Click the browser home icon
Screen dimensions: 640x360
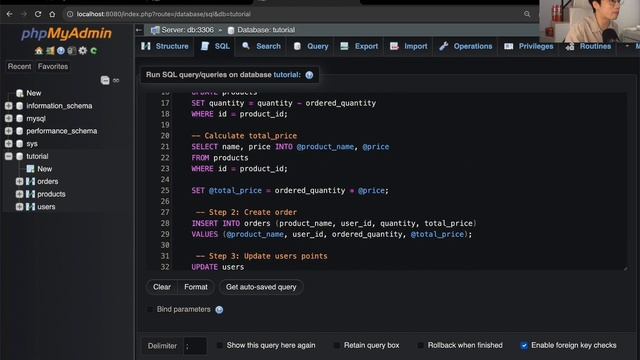click(x=52, y=14)
